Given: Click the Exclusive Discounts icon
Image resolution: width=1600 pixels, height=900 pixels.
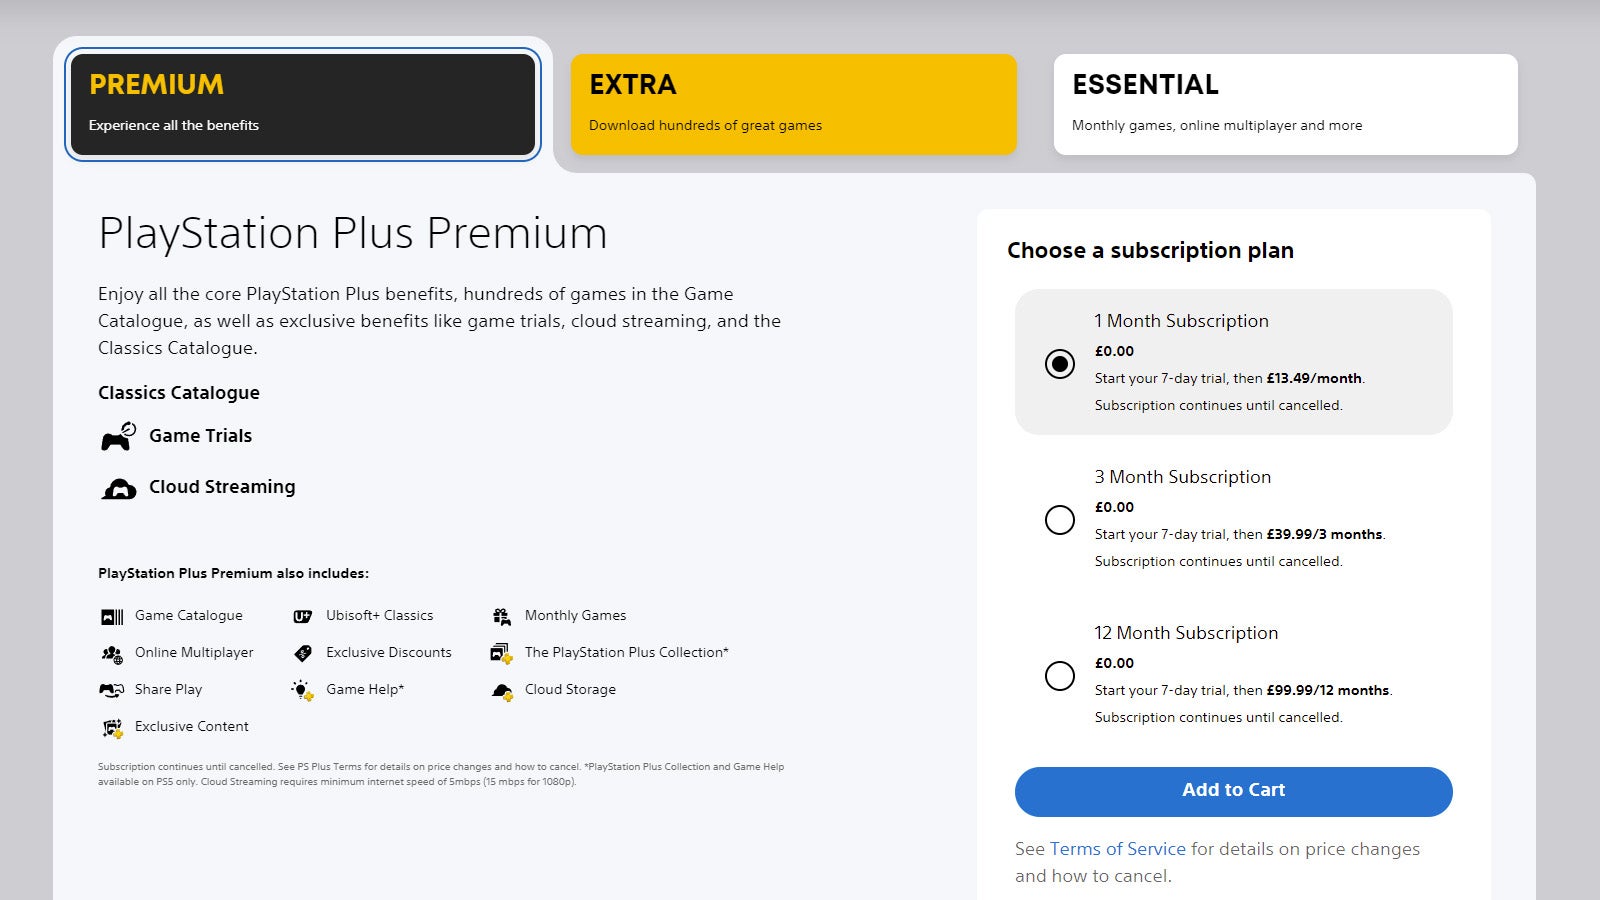Looking at the screenshot, I should click(302, 653).
